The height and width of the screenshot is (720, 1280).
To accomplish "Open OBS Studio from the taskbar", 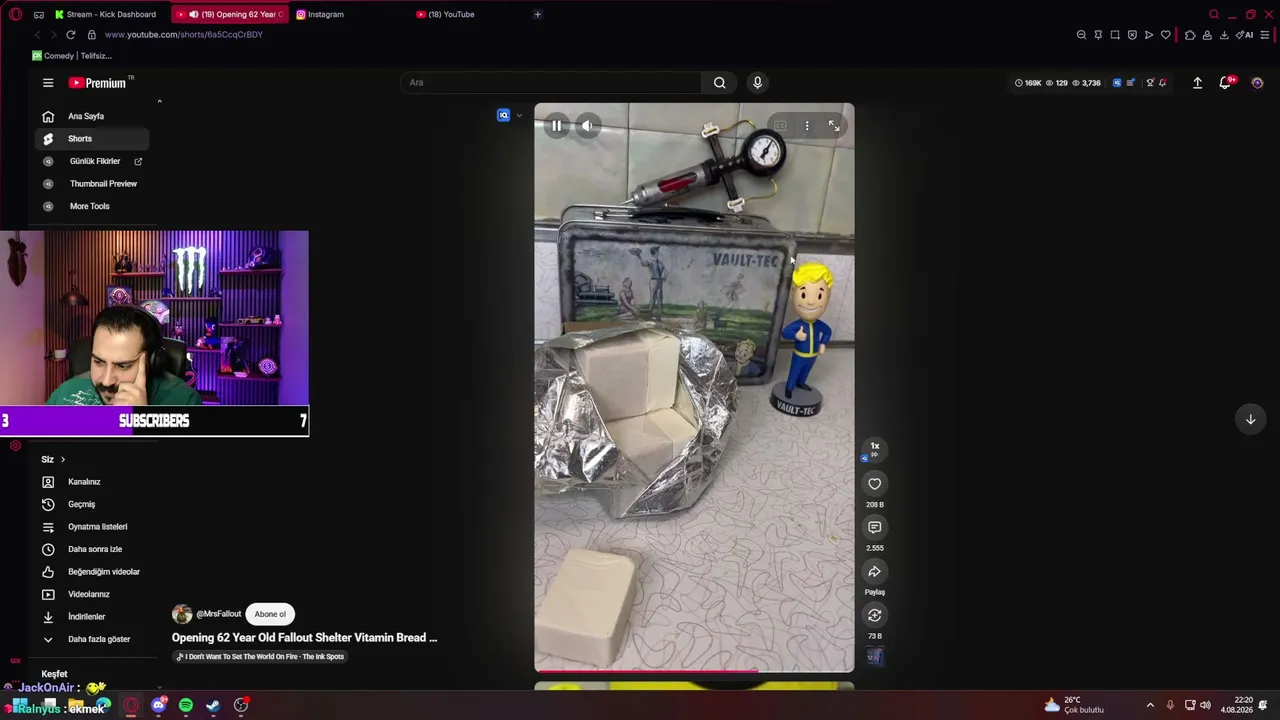I will pyautogui.click(x=241, y=706).
